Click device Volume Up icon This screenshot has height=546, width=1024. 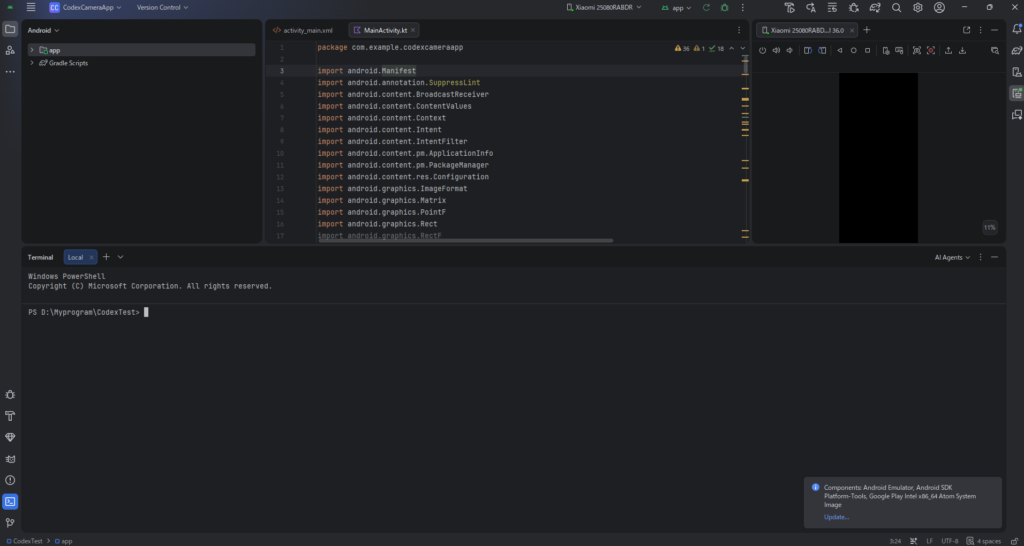click(776, 50)
